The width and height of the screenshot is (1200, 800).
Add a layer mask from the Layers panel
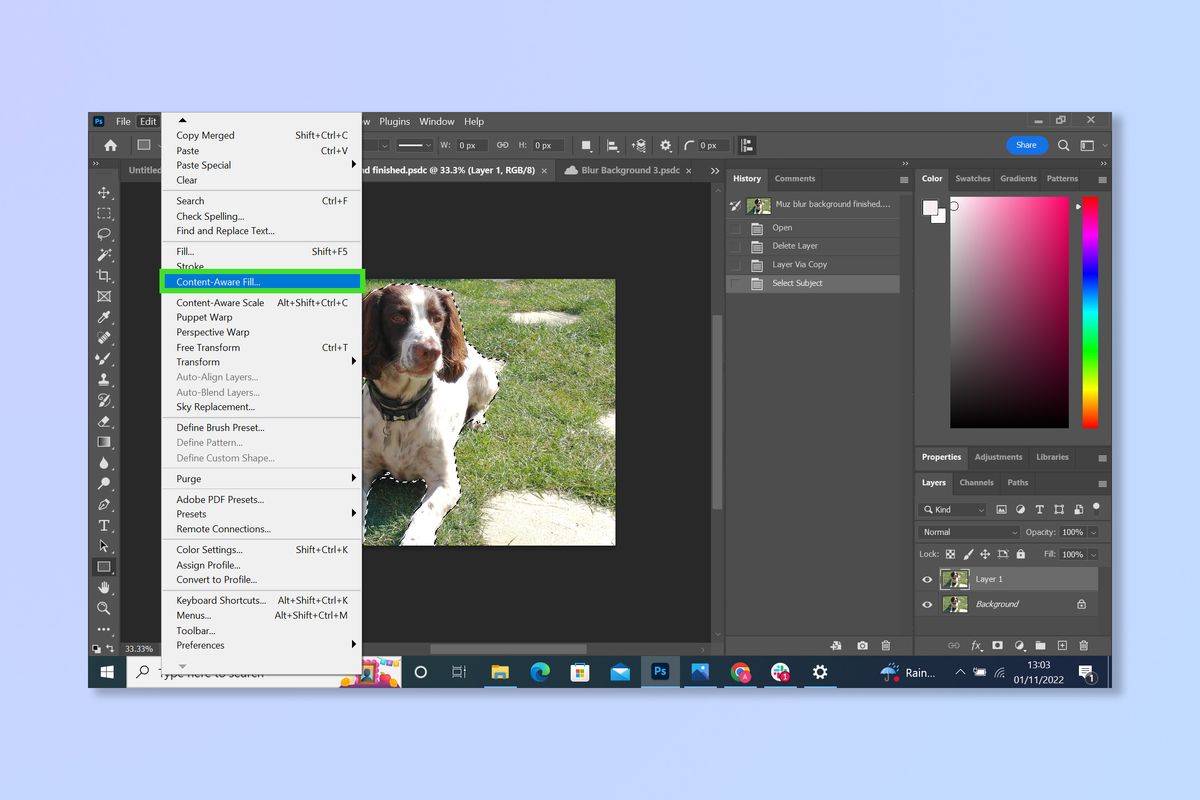pos(998,644)
